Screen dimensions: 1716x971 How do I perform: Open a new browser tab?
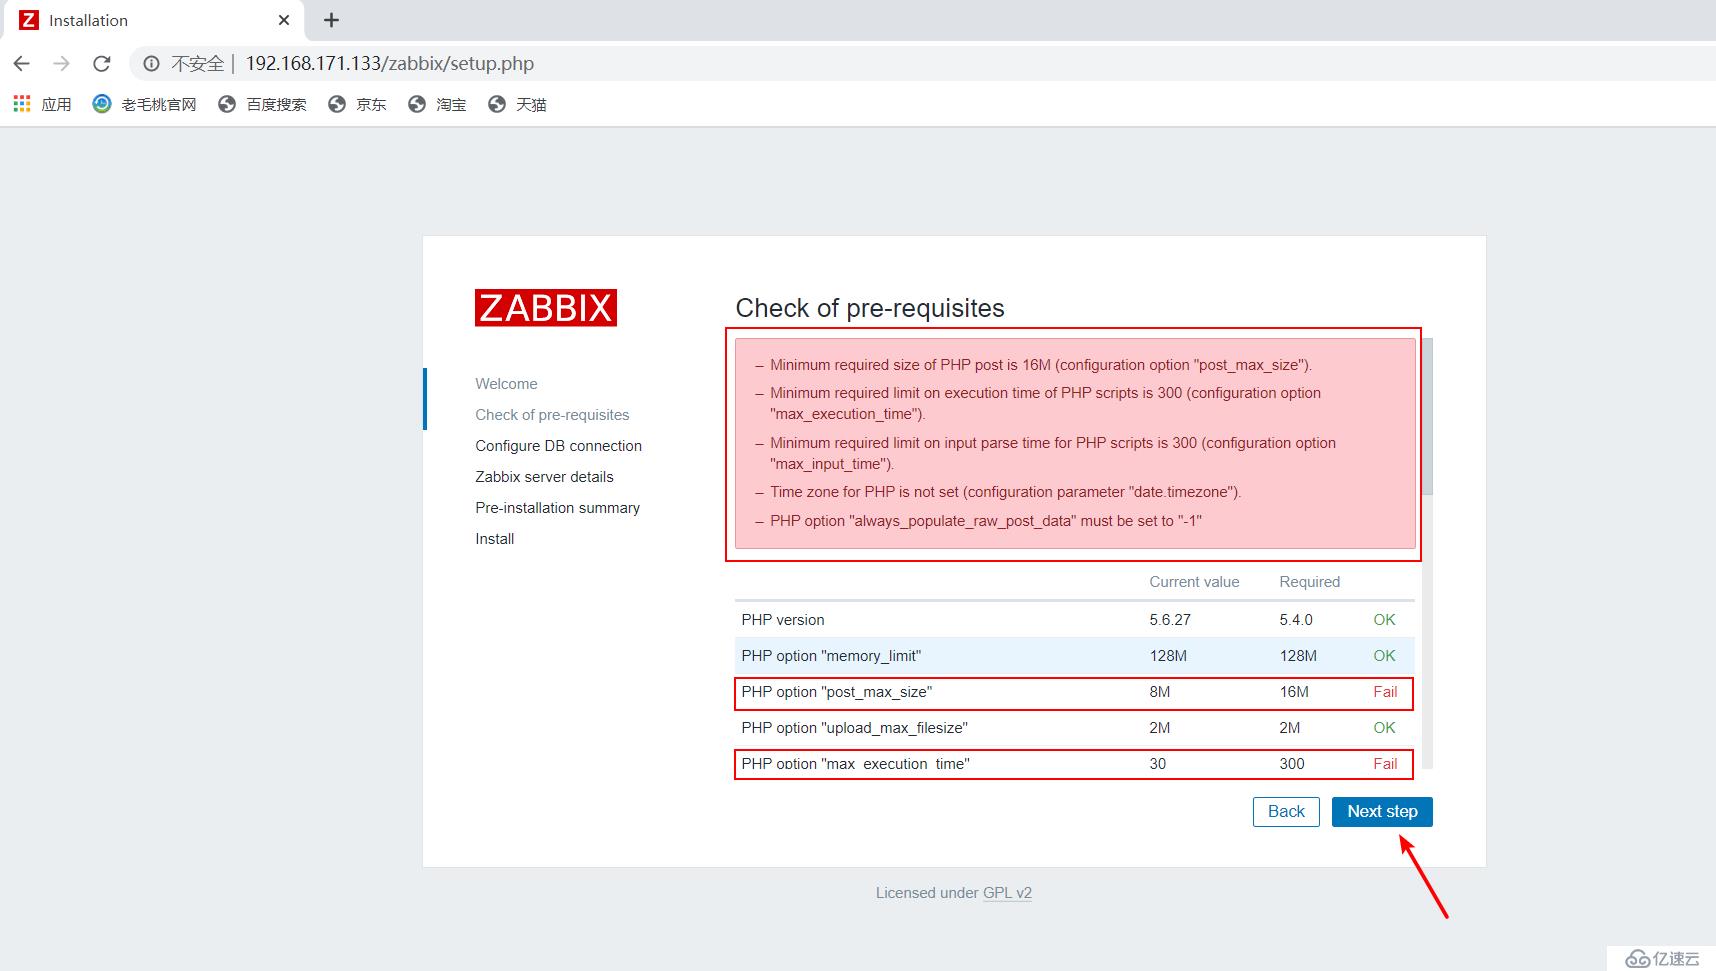(x=332, y=20)
